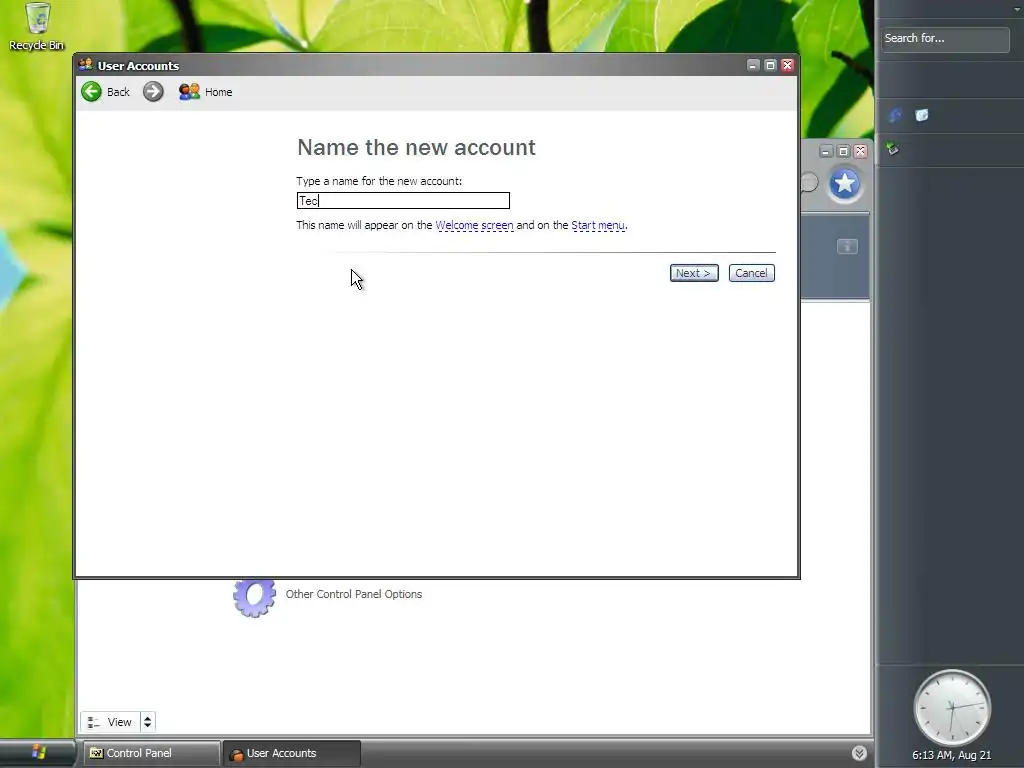The image size is (1024, 768).
Task: Click the date and time display
Action: tap(952, 755)
